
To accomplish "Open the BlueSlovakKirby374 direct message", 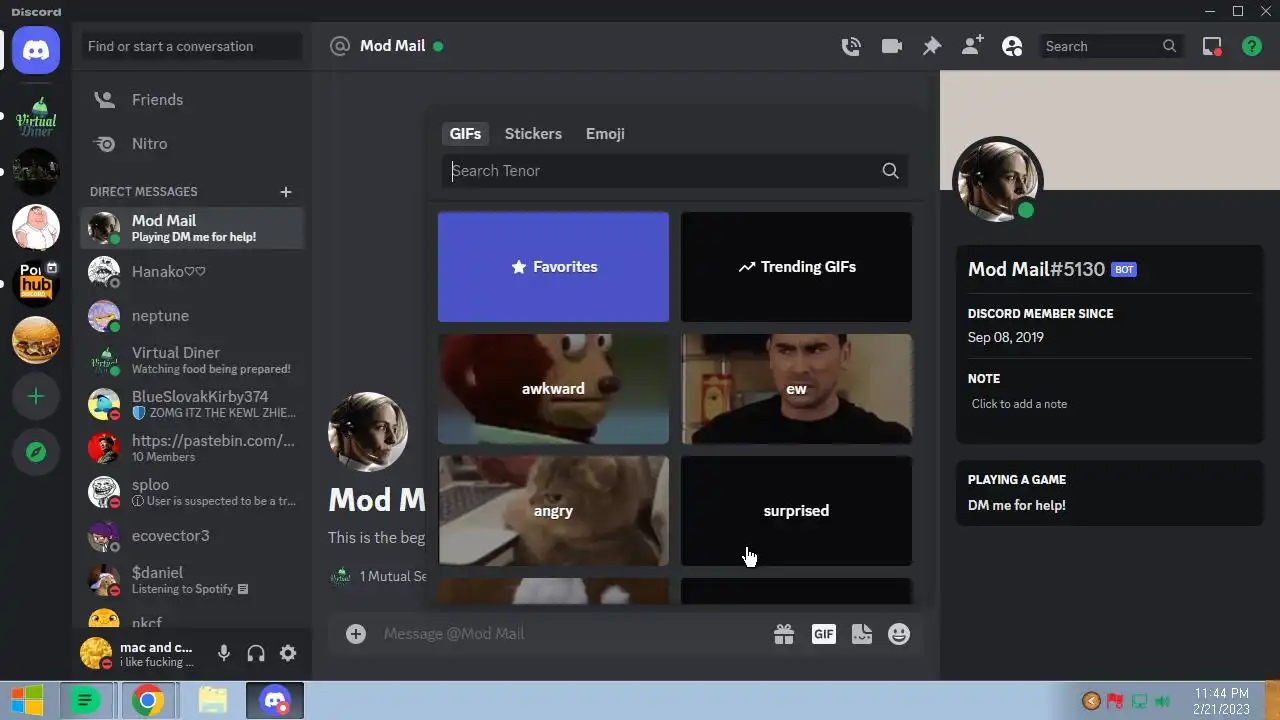I will pos(192,404).
